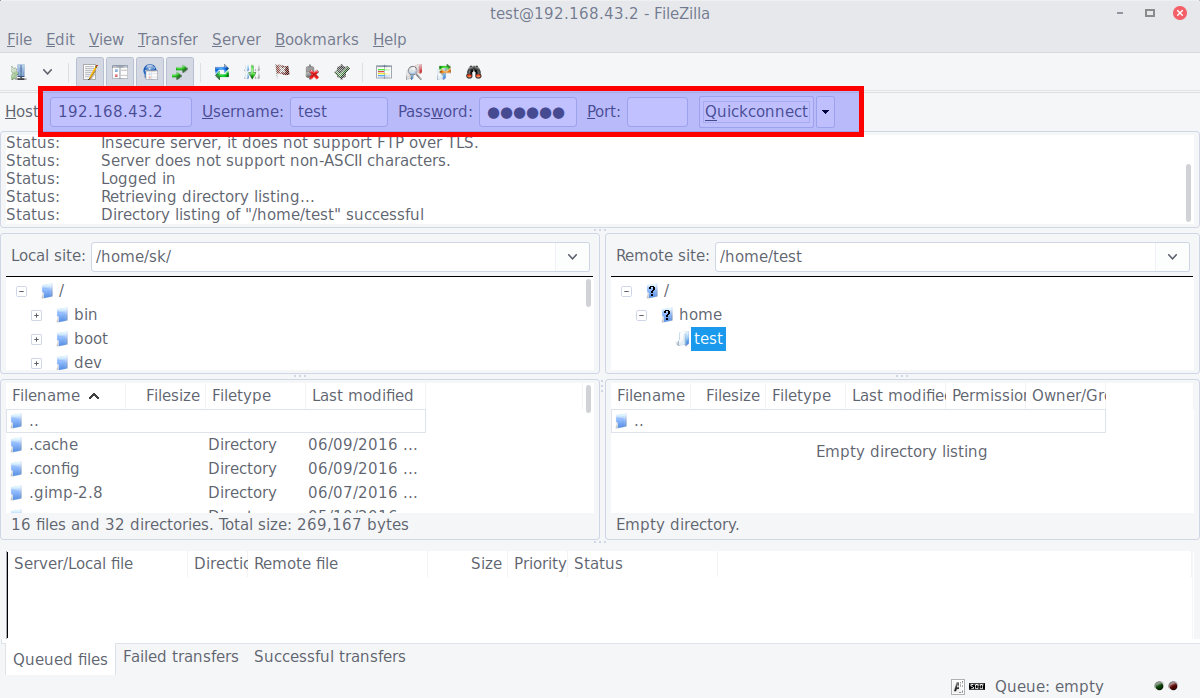
Task: Disconnect from the server using the red-X icon
Action: pos(312,72)
